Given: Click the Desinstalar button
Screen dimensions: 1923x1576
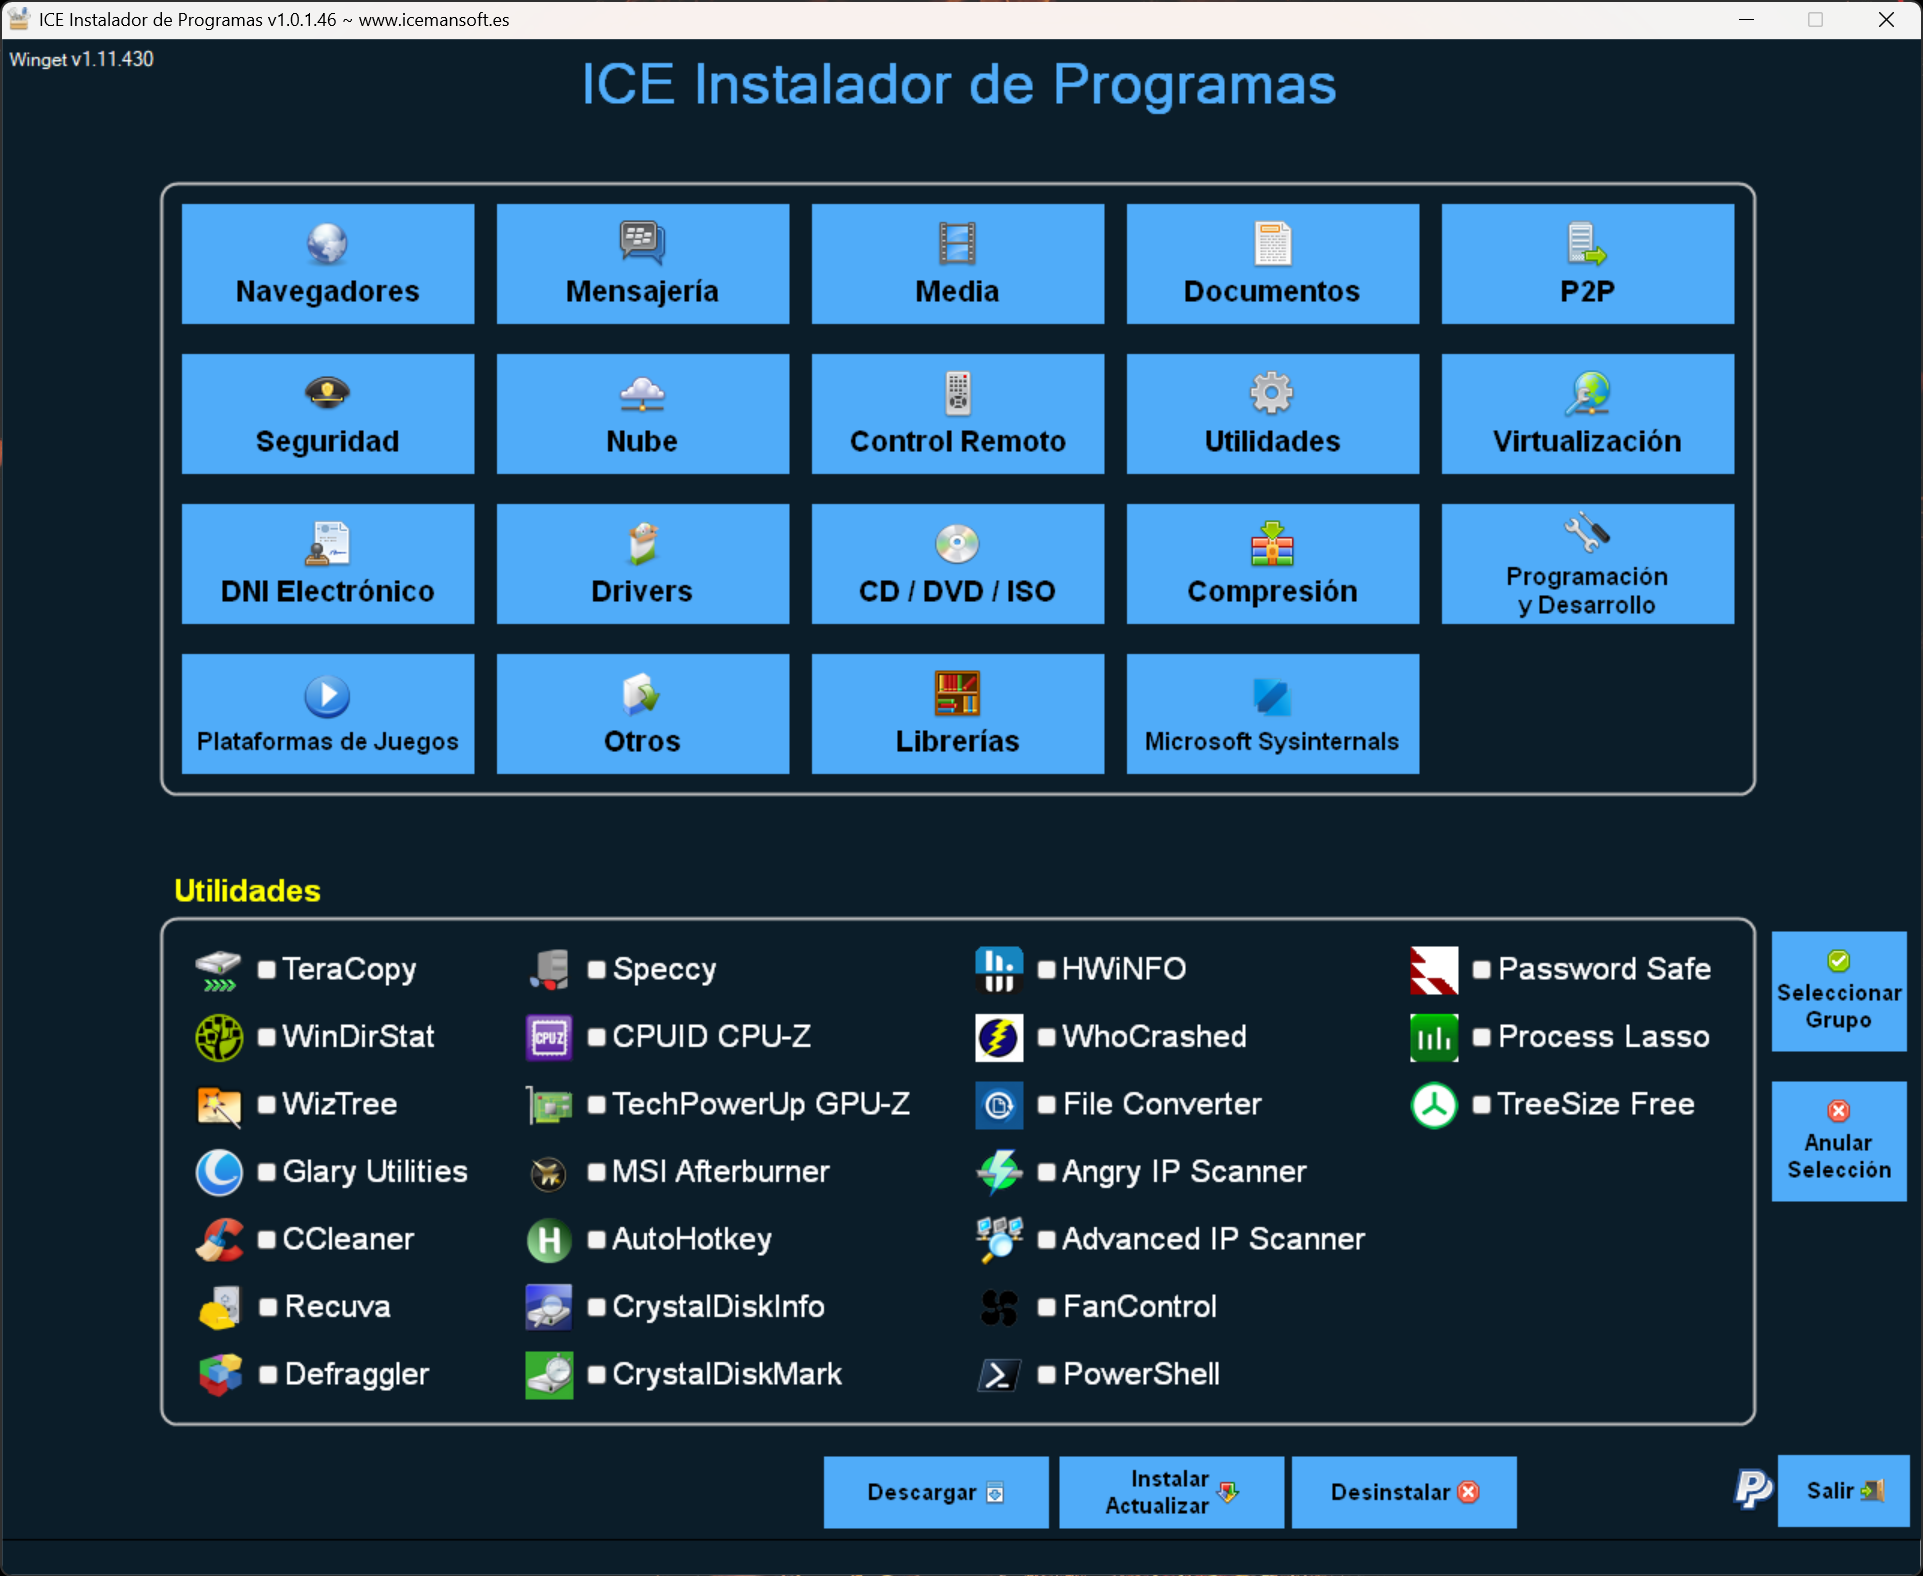Looking at the screenshot, I should point(1403,1492).
